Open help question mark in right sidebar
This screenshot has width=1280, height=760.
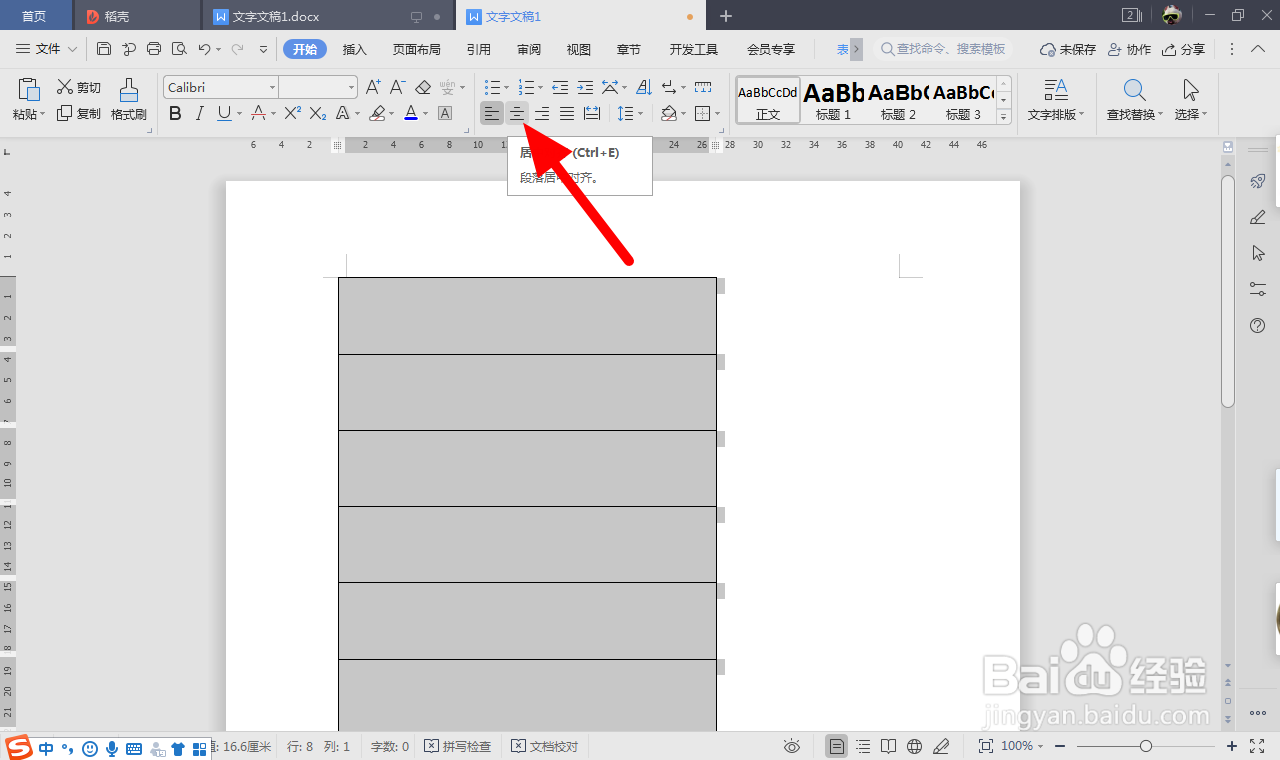click(x=1258, y=325)
